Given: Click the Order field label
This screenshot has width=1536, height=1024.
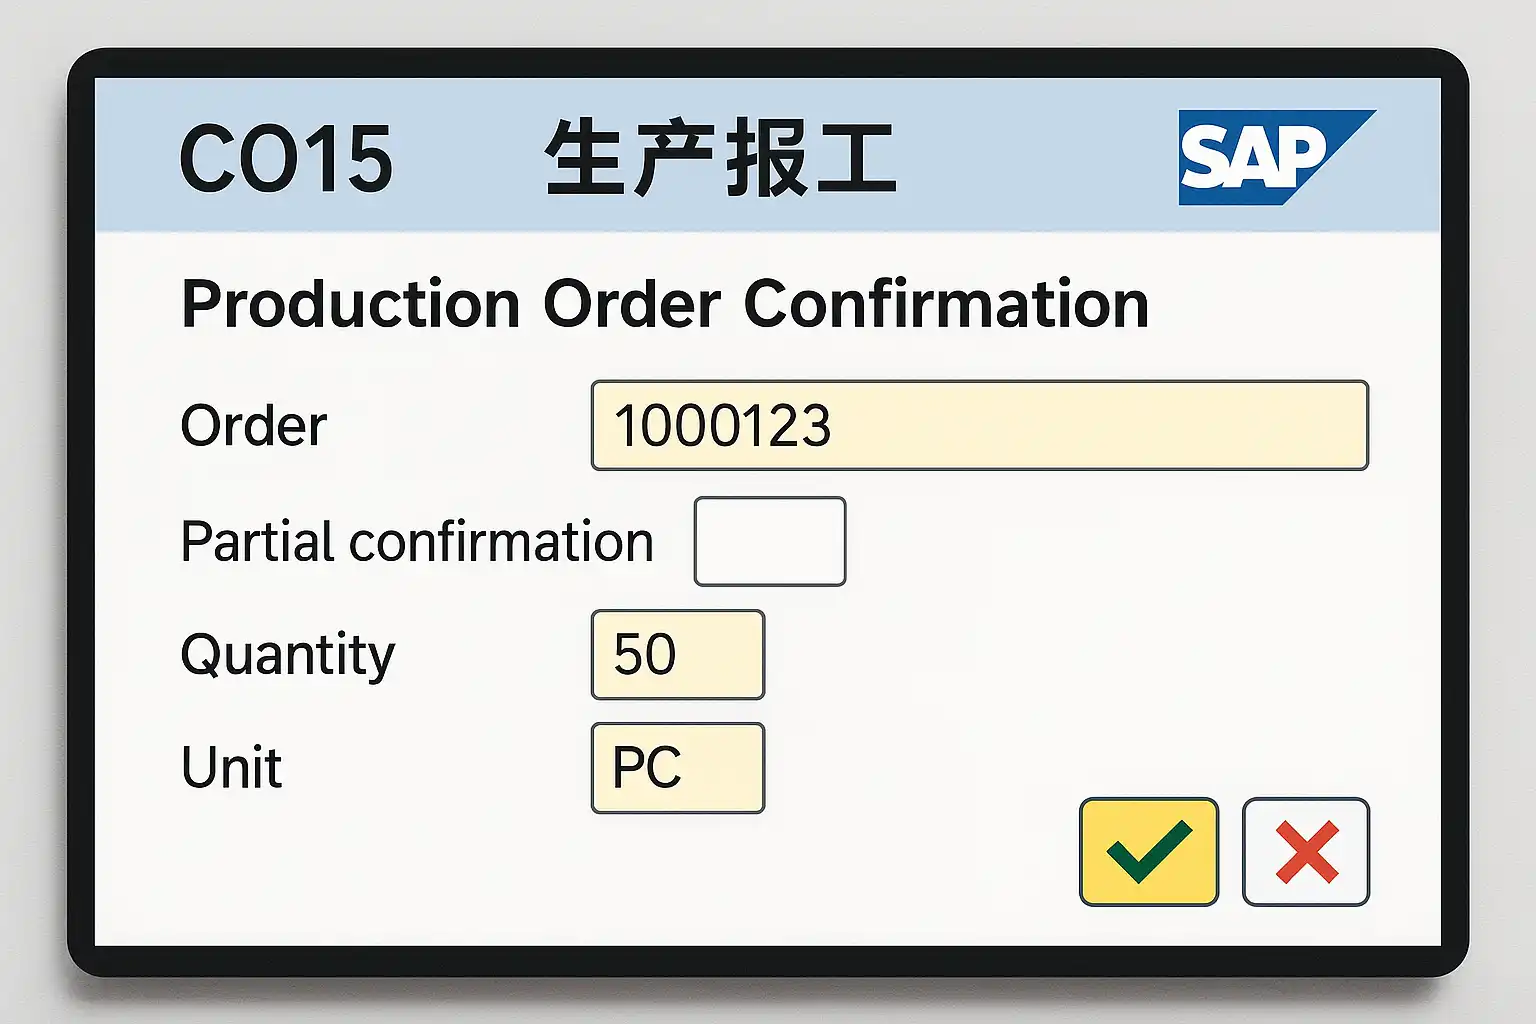Looking at the screenshot, I should click(254, 426).
